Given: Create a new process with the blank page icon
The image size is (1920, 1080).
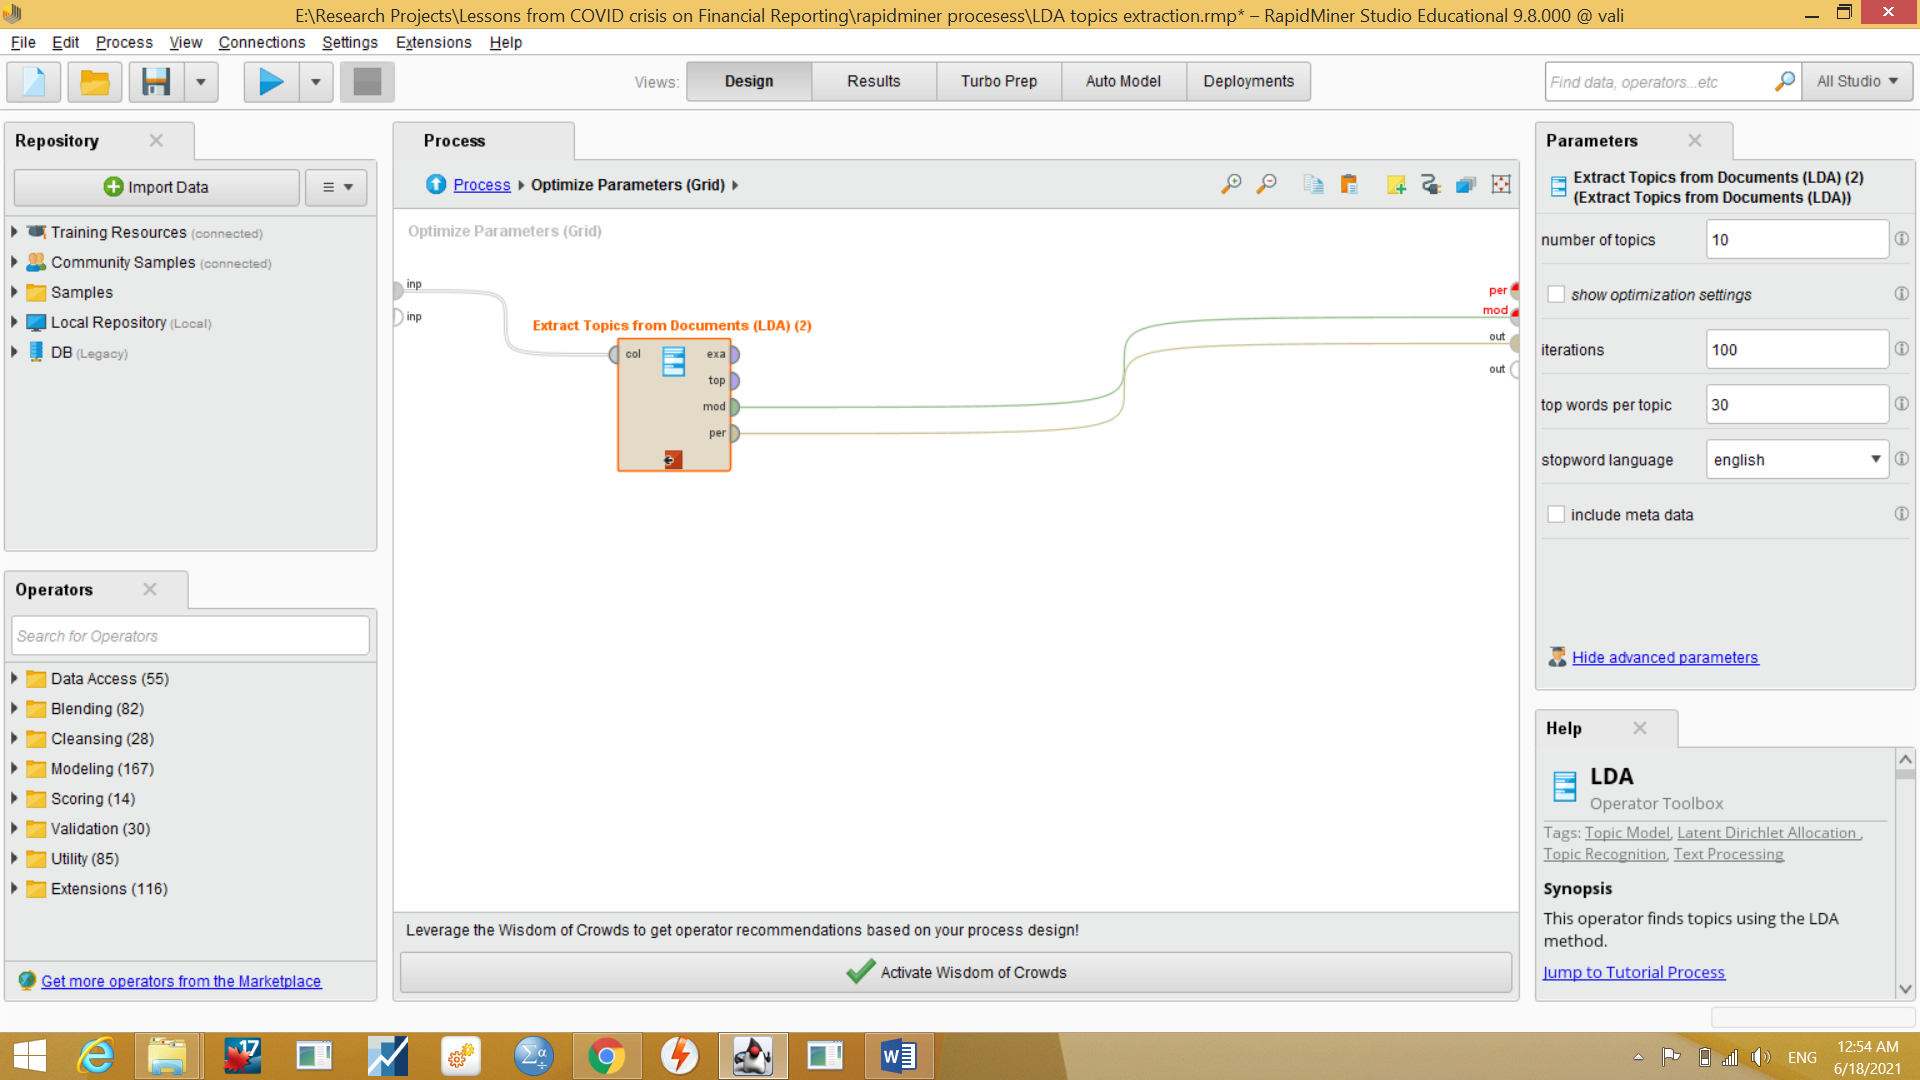Looking at the screenshot, I should (34, 81).
